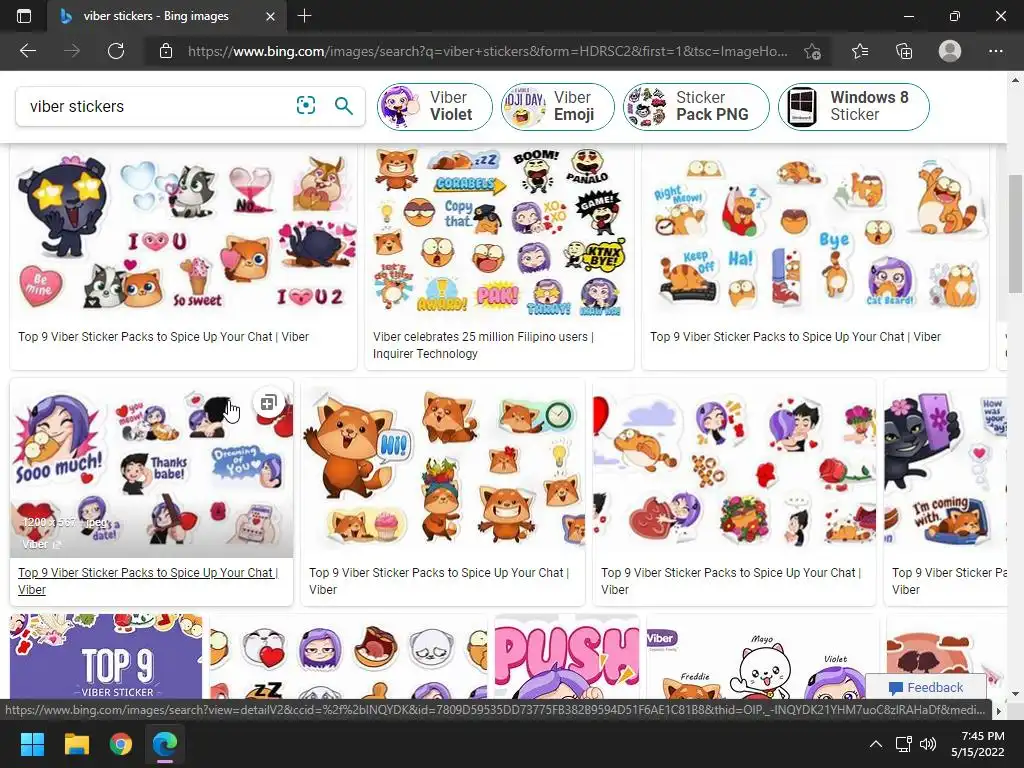
Task: Open the tab actions menu icon
Action: [x=24, y=16]
